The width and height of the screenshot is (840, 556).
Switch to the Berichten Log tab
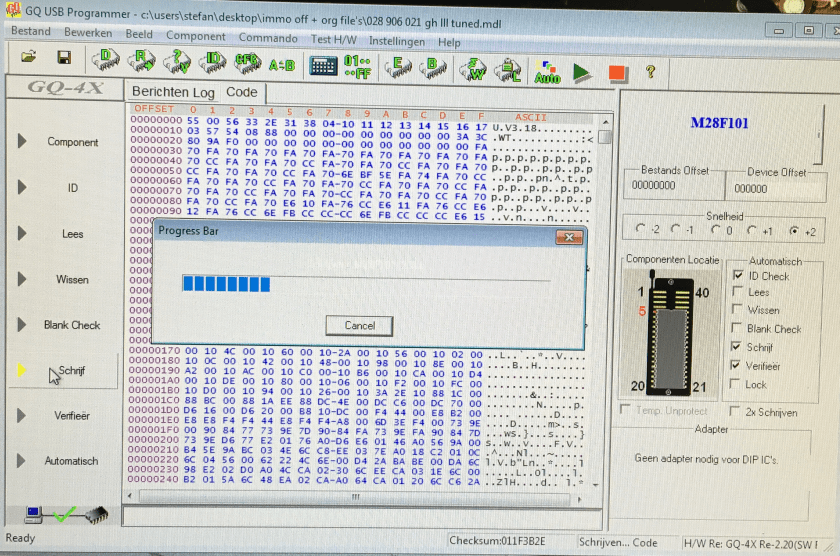click(x=173, y=92)
